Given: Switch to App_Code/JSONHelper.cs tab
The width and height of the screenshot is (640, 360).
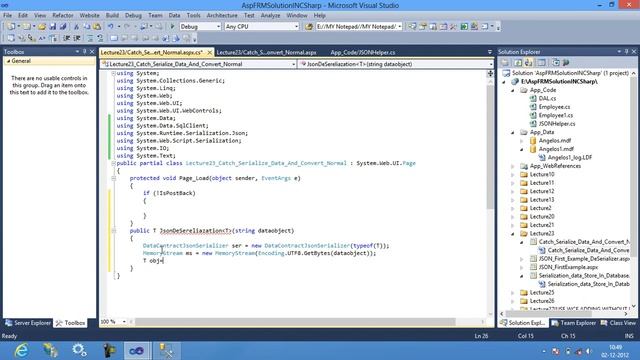Looking at the screenshot, I should pos(362,52).
